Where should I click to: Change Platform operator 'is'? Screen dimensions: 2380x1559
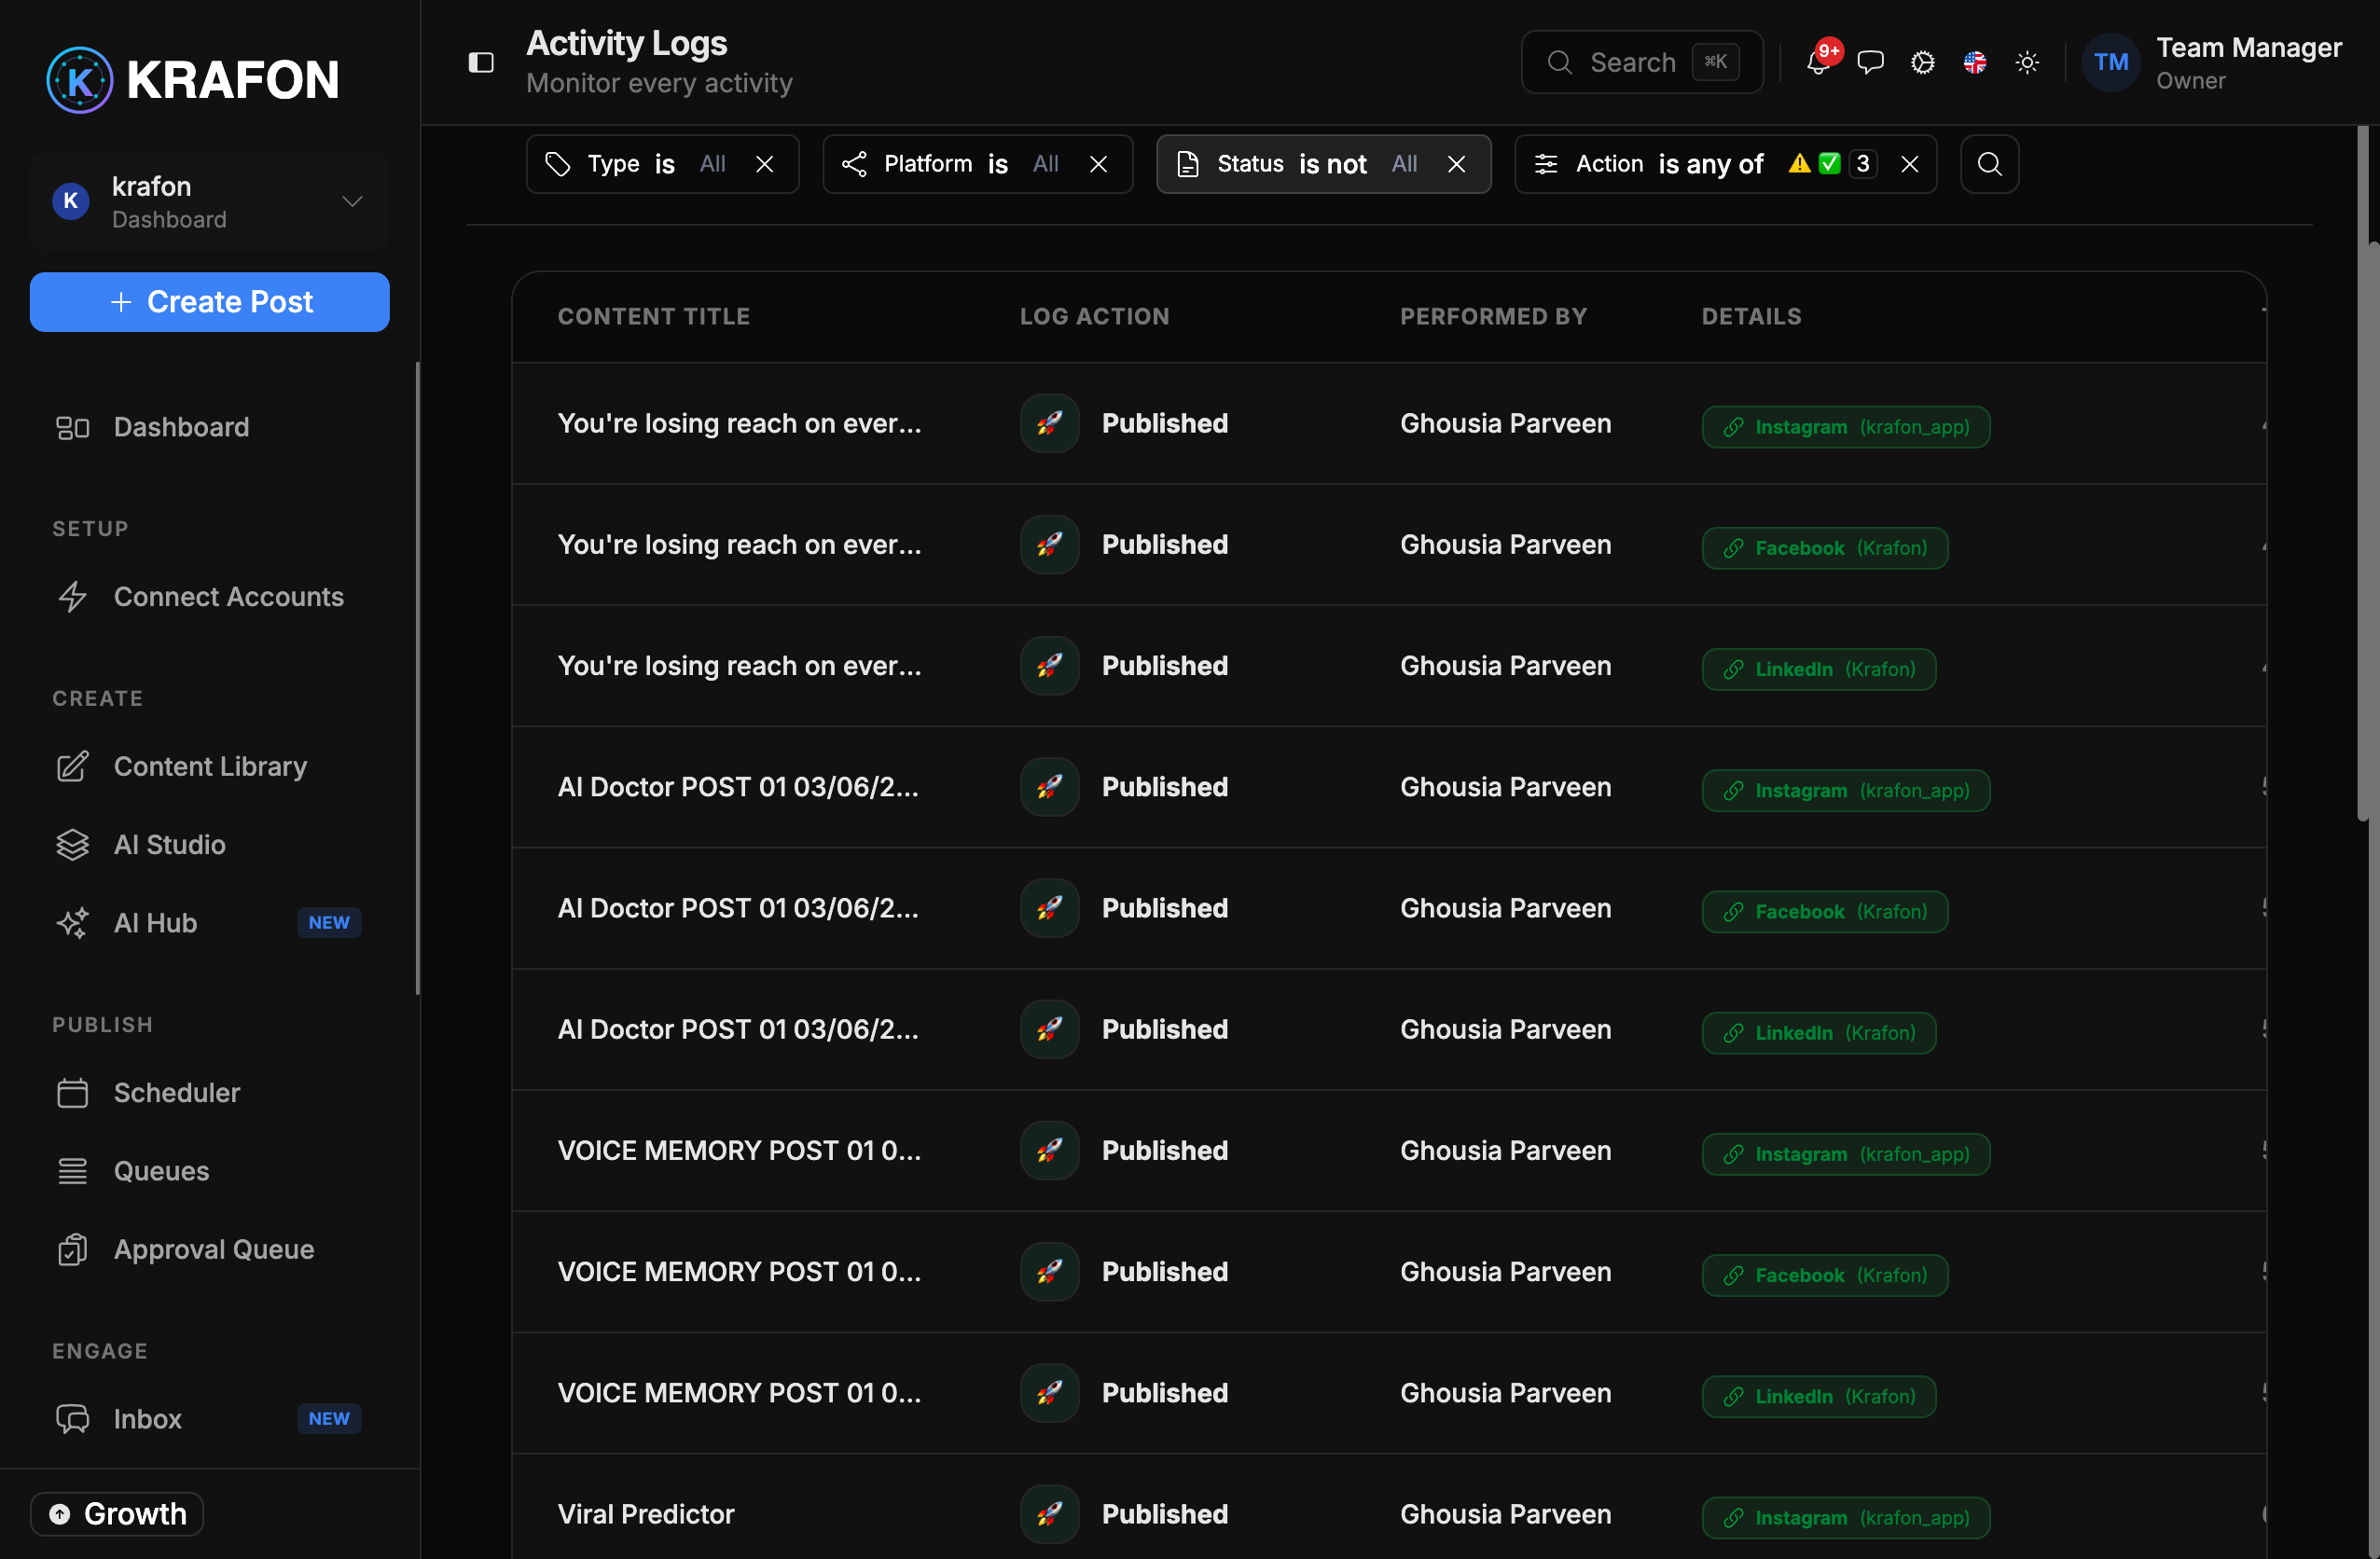point(998,164)
